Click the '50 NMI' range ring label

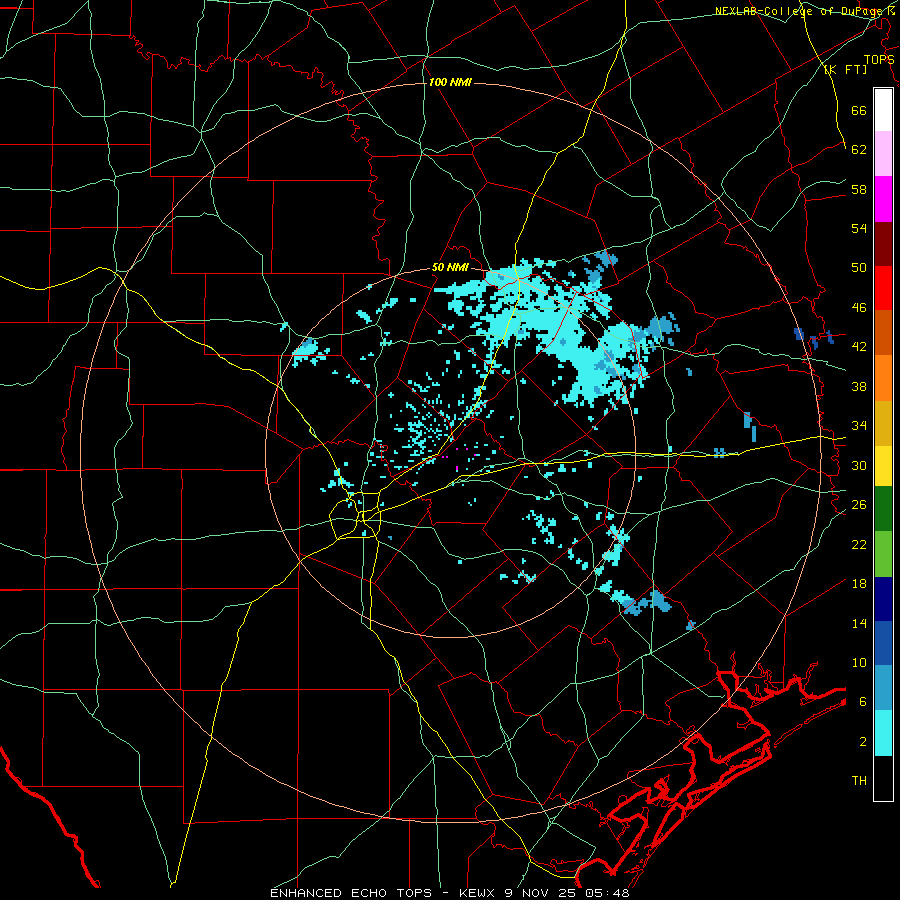coord(450,267)
